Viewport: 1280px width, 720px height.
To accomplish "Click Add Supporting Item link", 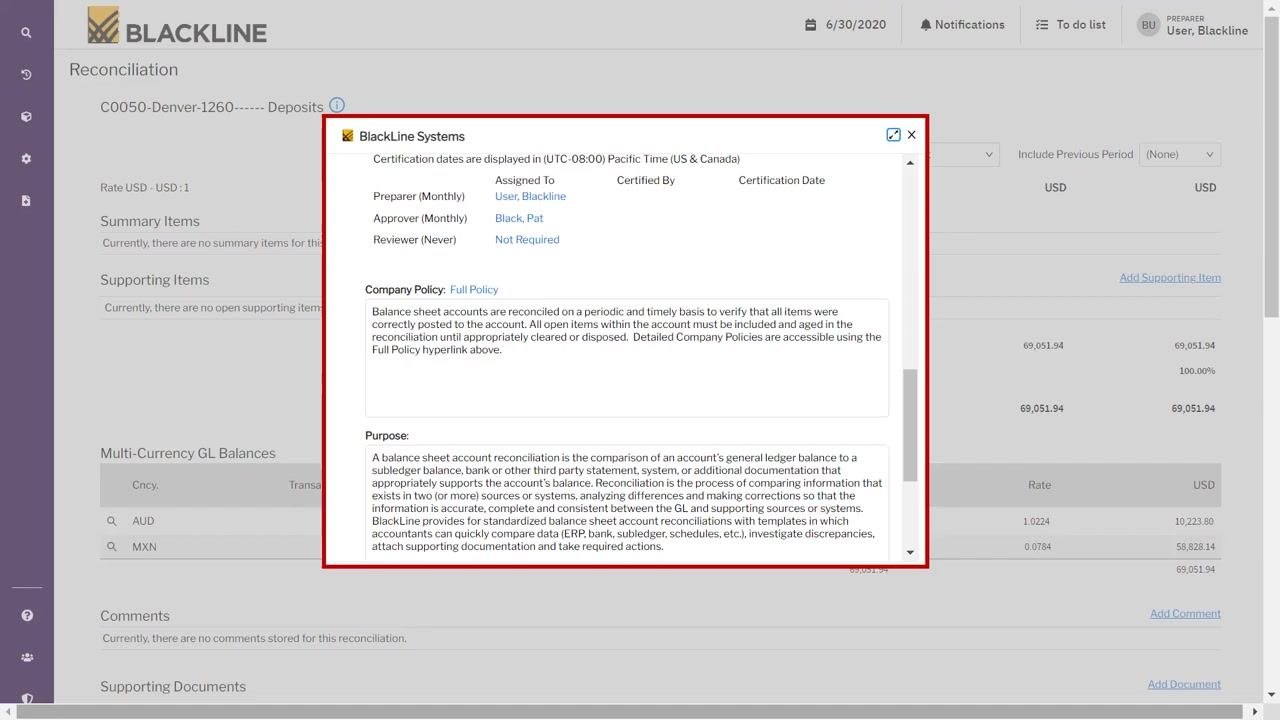I will tap(1170, 278).
